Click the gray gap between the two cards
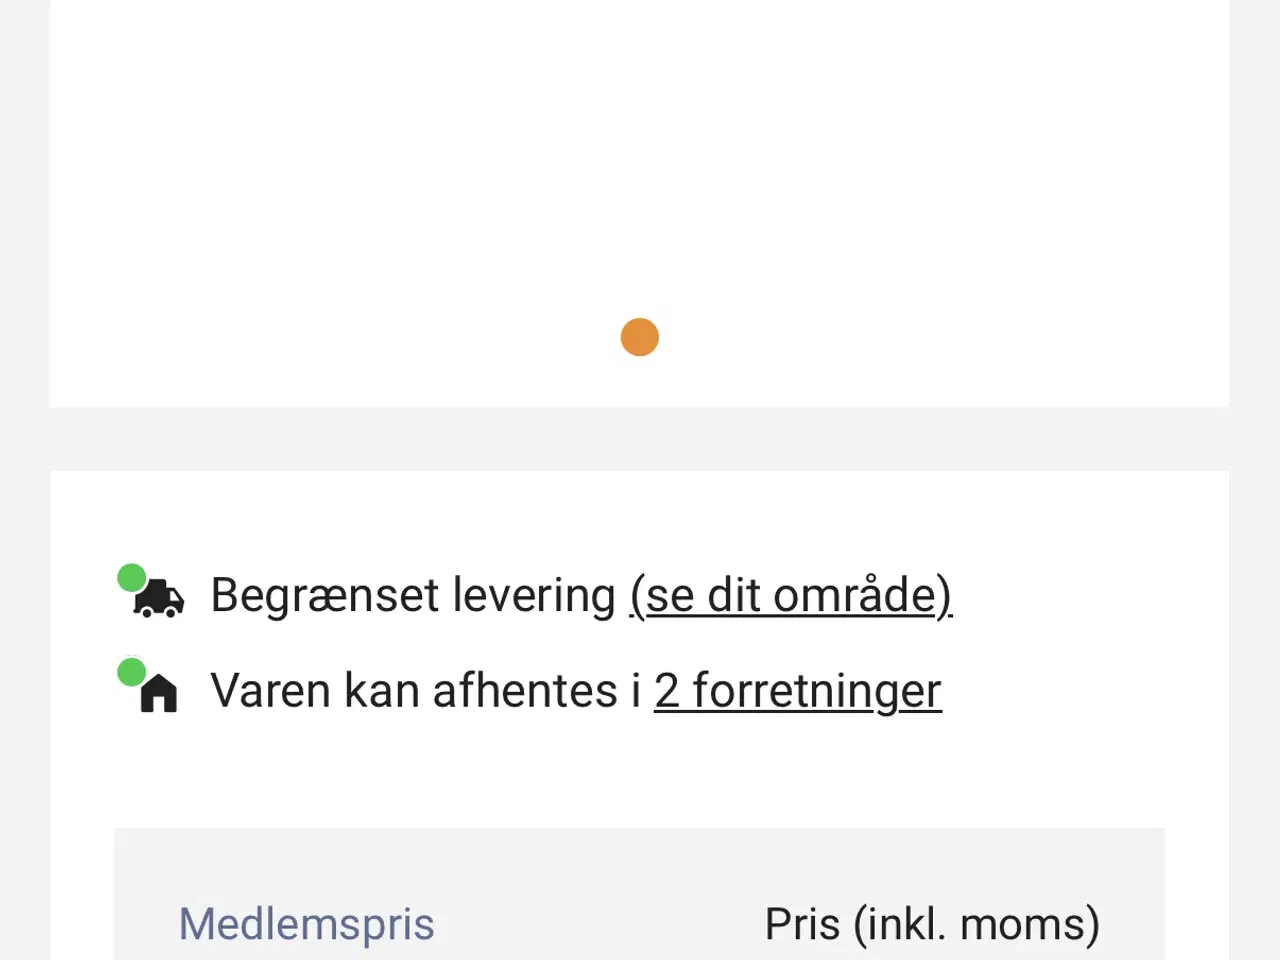 pyautogui.click(x=640, y=439)
